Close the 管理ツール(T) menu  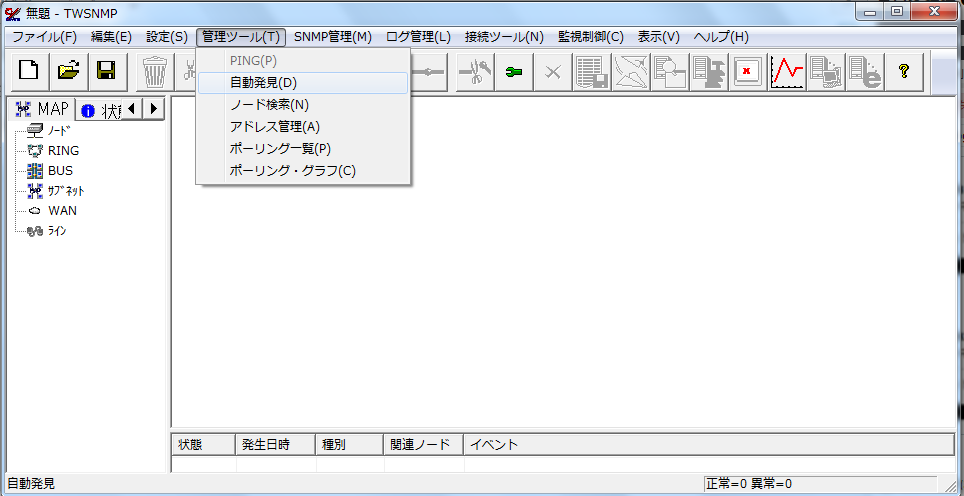point(241,37)
